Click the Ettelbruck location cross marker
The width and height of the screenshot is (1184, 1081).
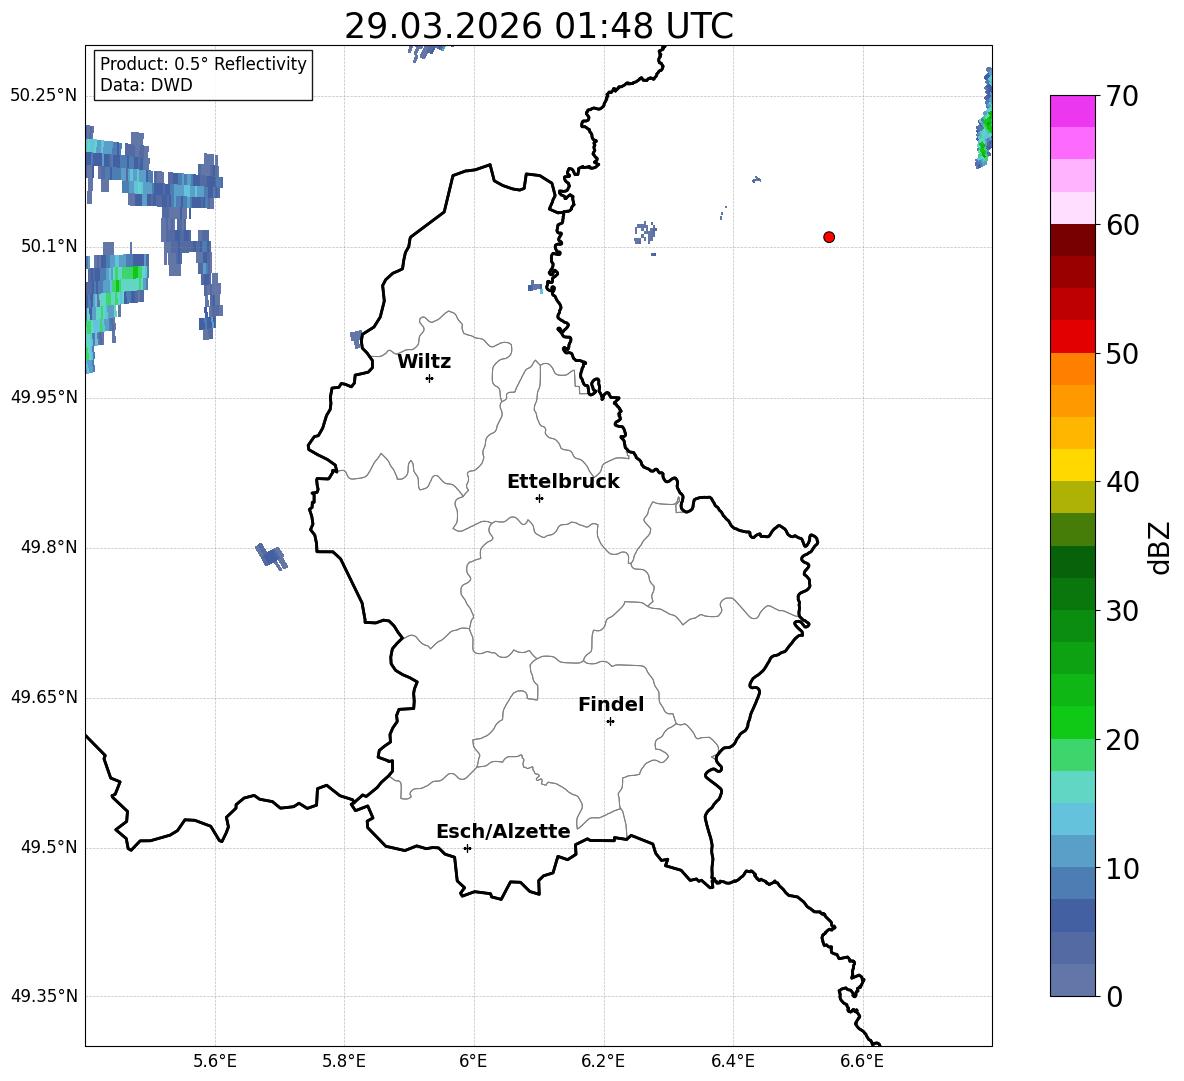point(539,498)
